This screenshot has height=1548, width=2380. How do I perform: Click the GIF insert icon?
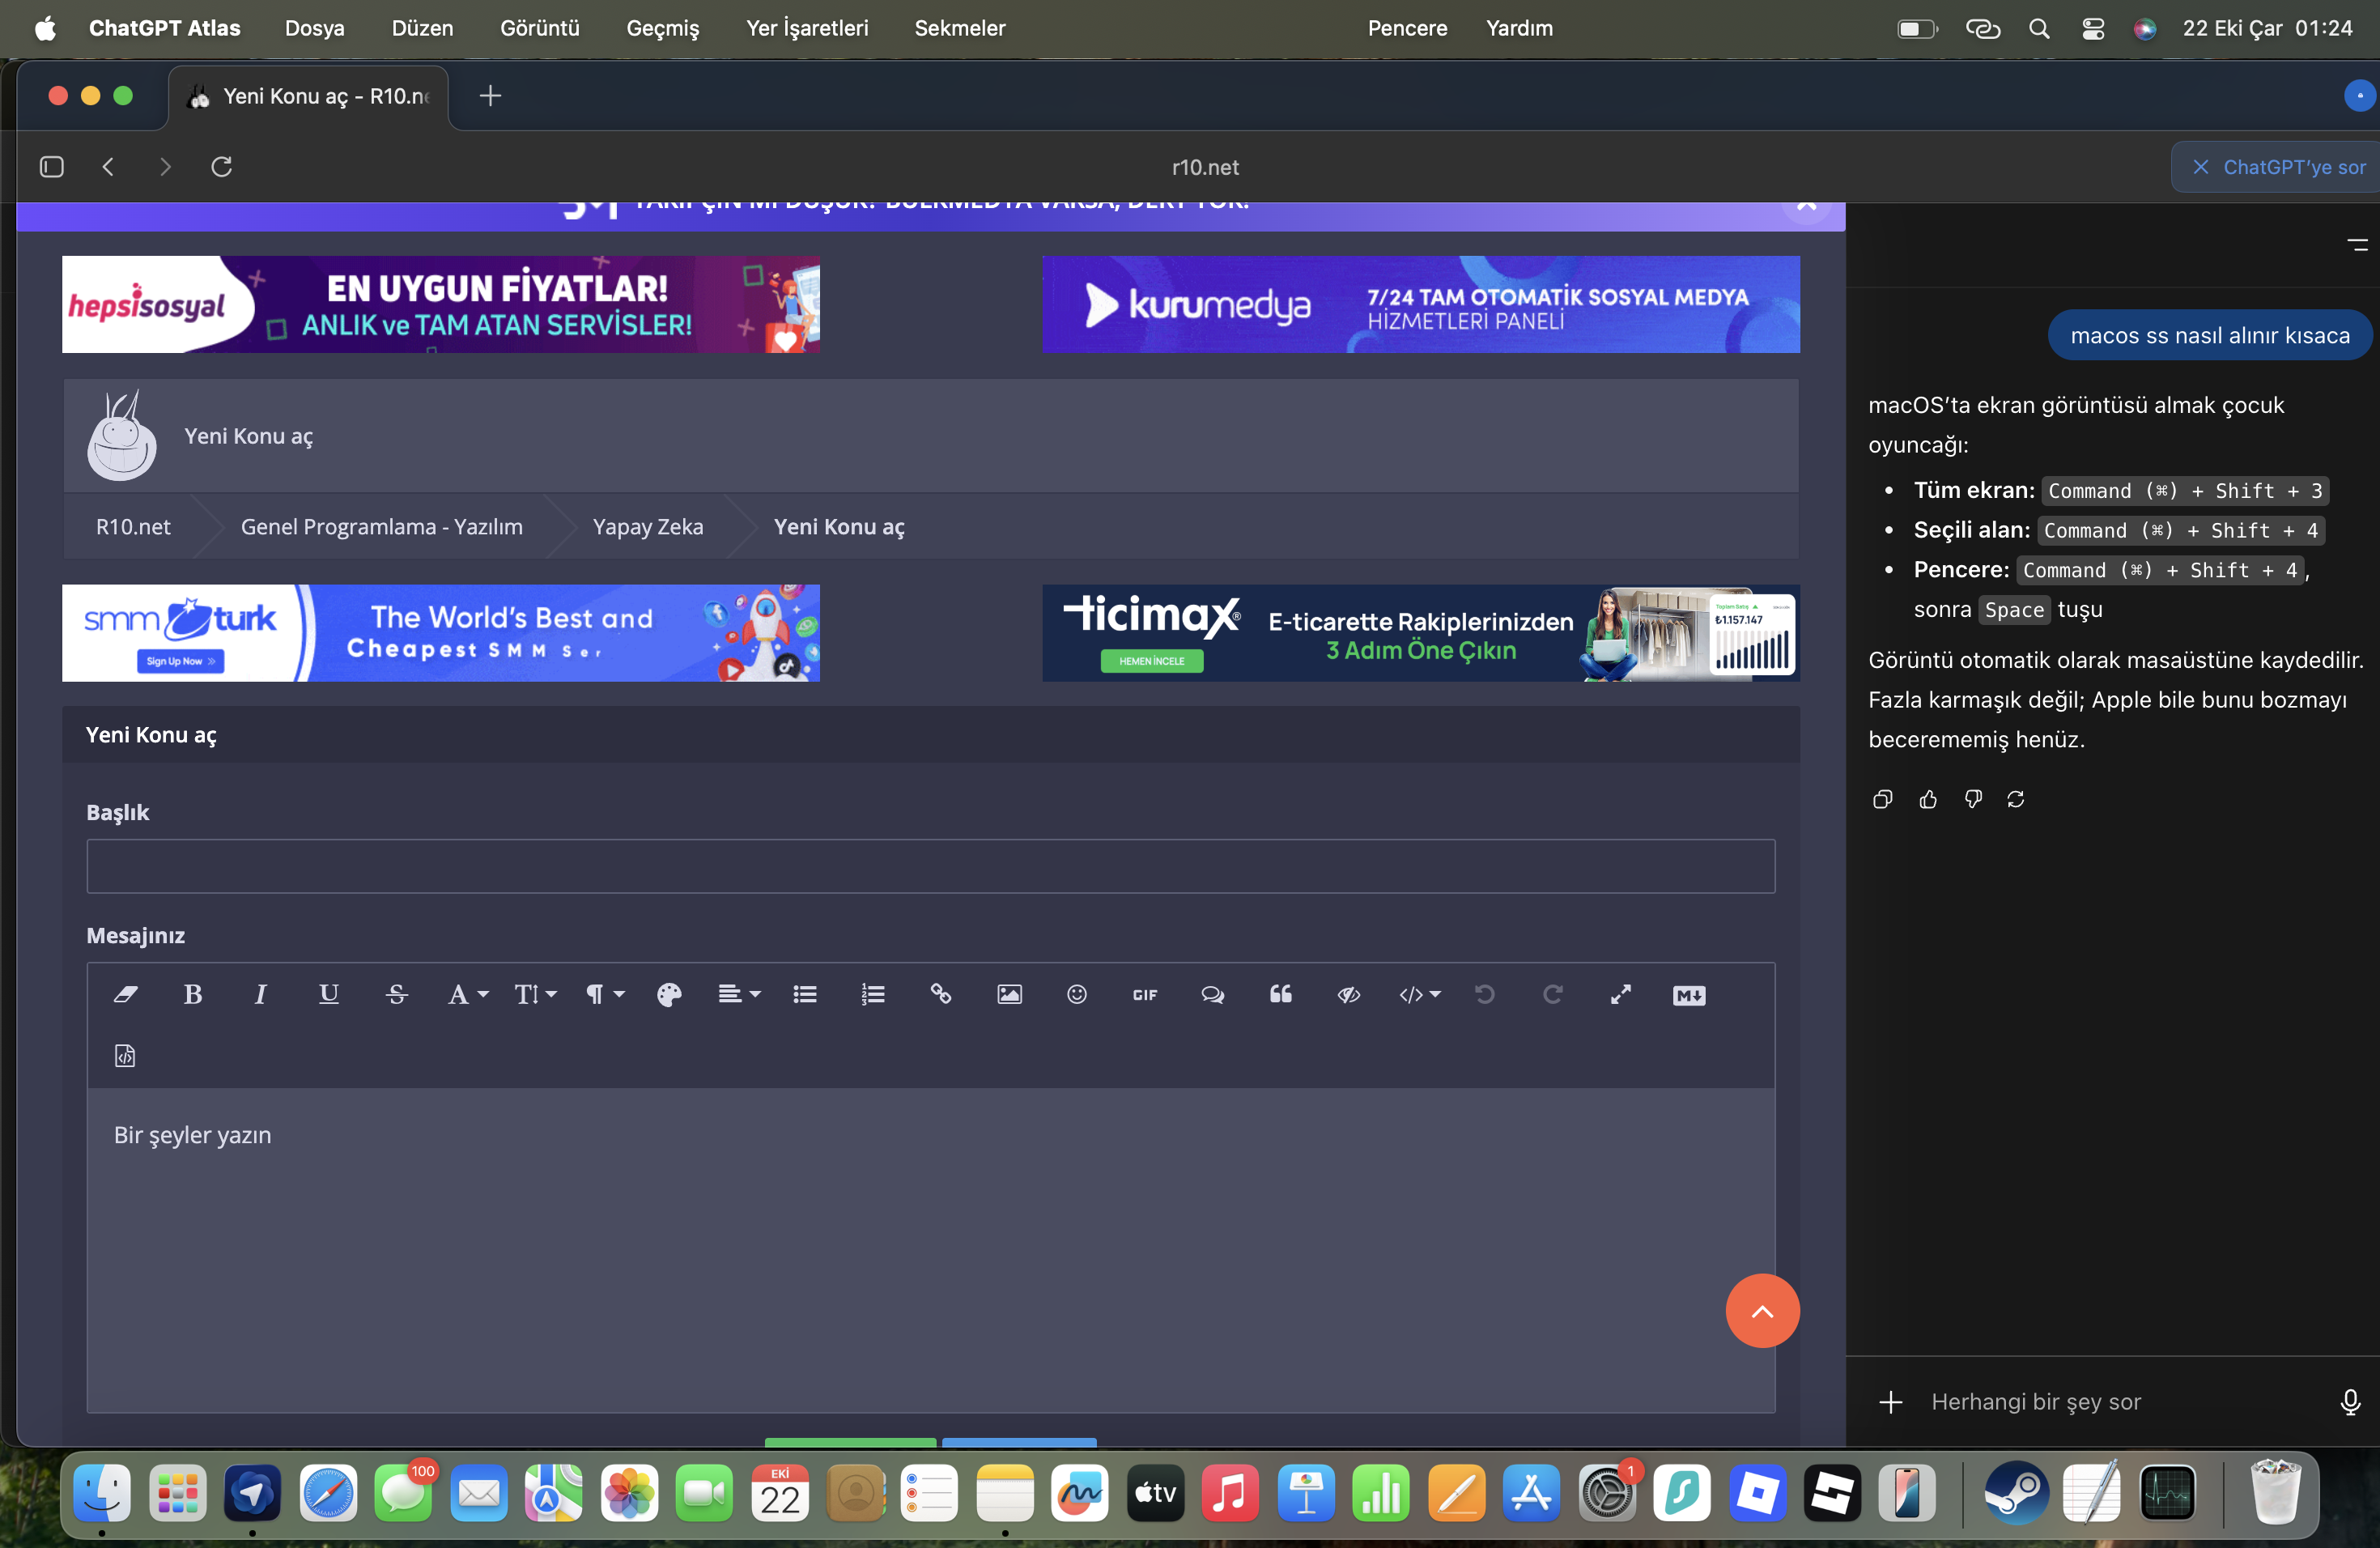coord(1145,995)
